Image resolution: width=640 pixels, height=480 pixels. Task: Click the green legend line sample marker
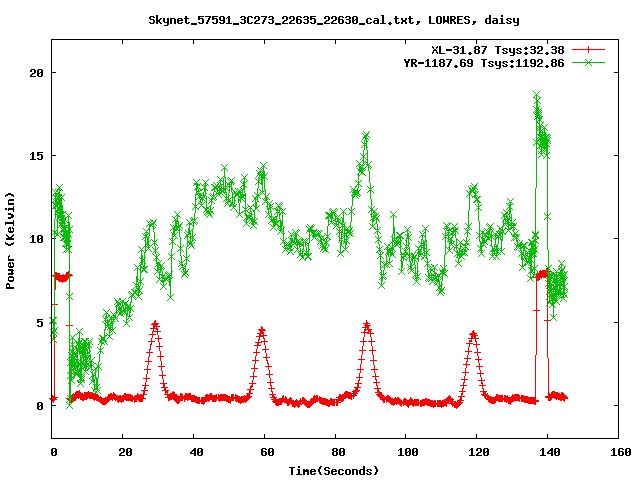click(588, 62)
